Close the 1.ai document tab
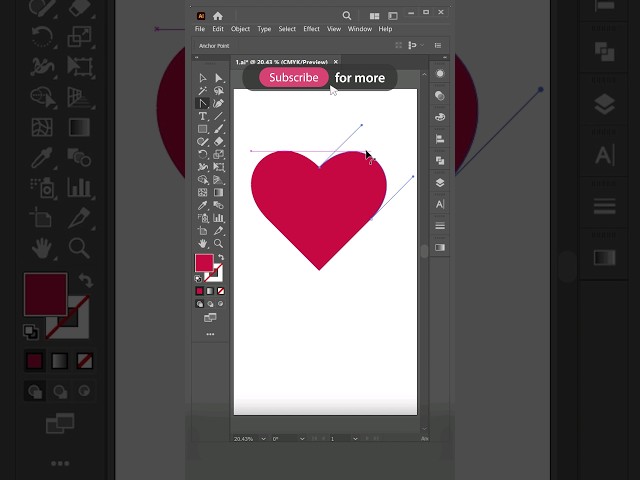Image resolution: width=640 pixels, height=480 pixels. 336,62
